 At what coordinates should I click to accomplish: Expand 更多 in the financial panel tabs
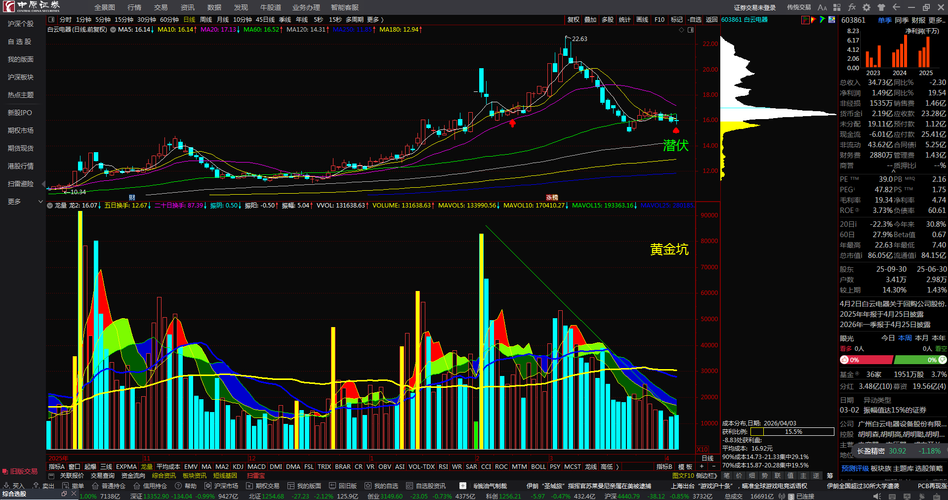point(937,19)
